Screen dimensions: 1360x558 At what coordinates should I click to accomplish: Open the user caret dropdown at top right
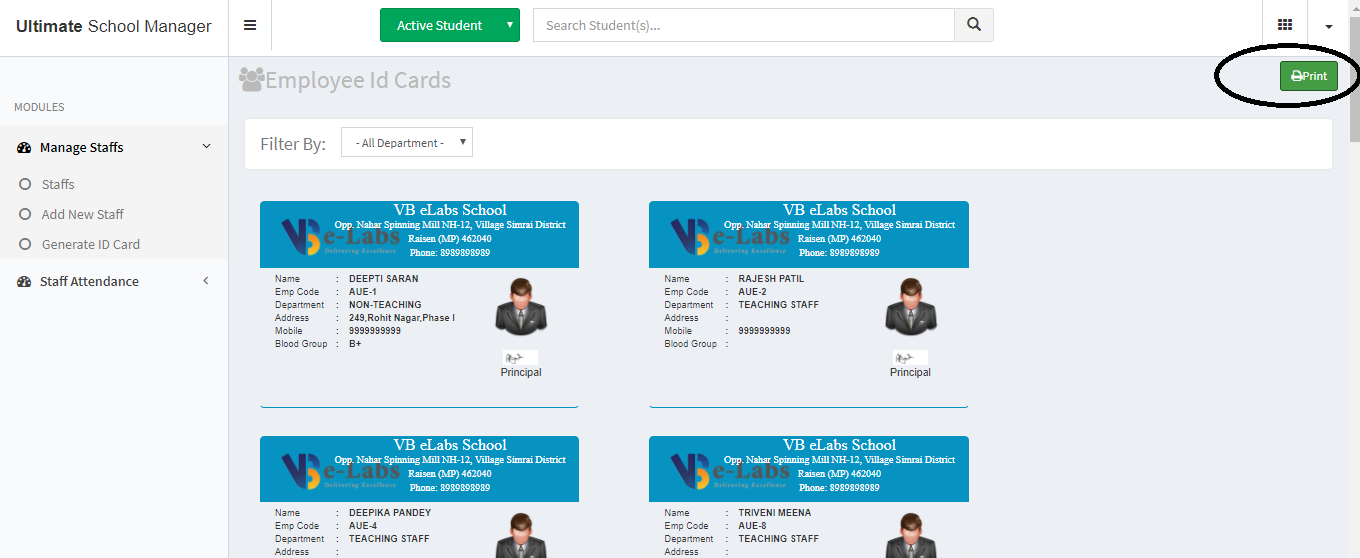click(x=1329, y=26)
